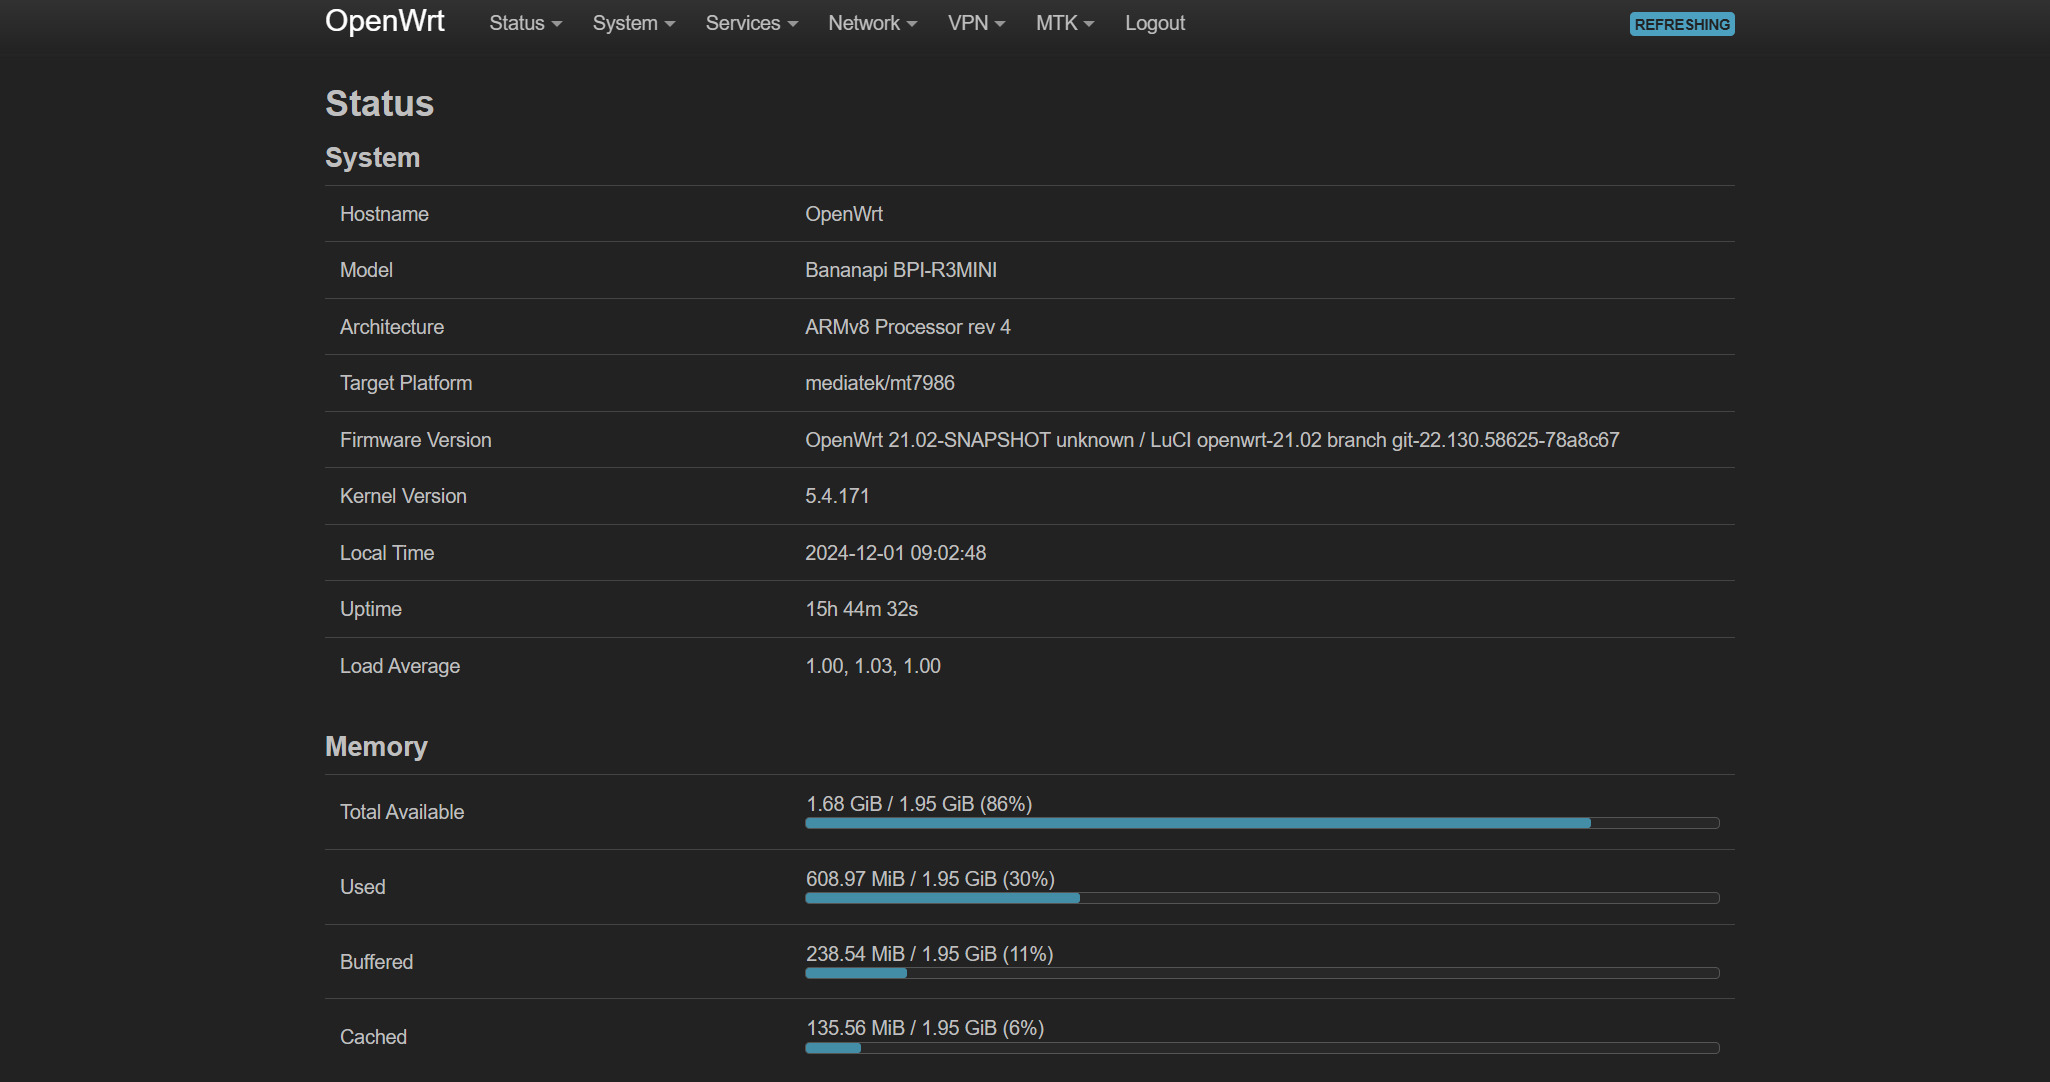Open the Services dropdown menu

751,23
